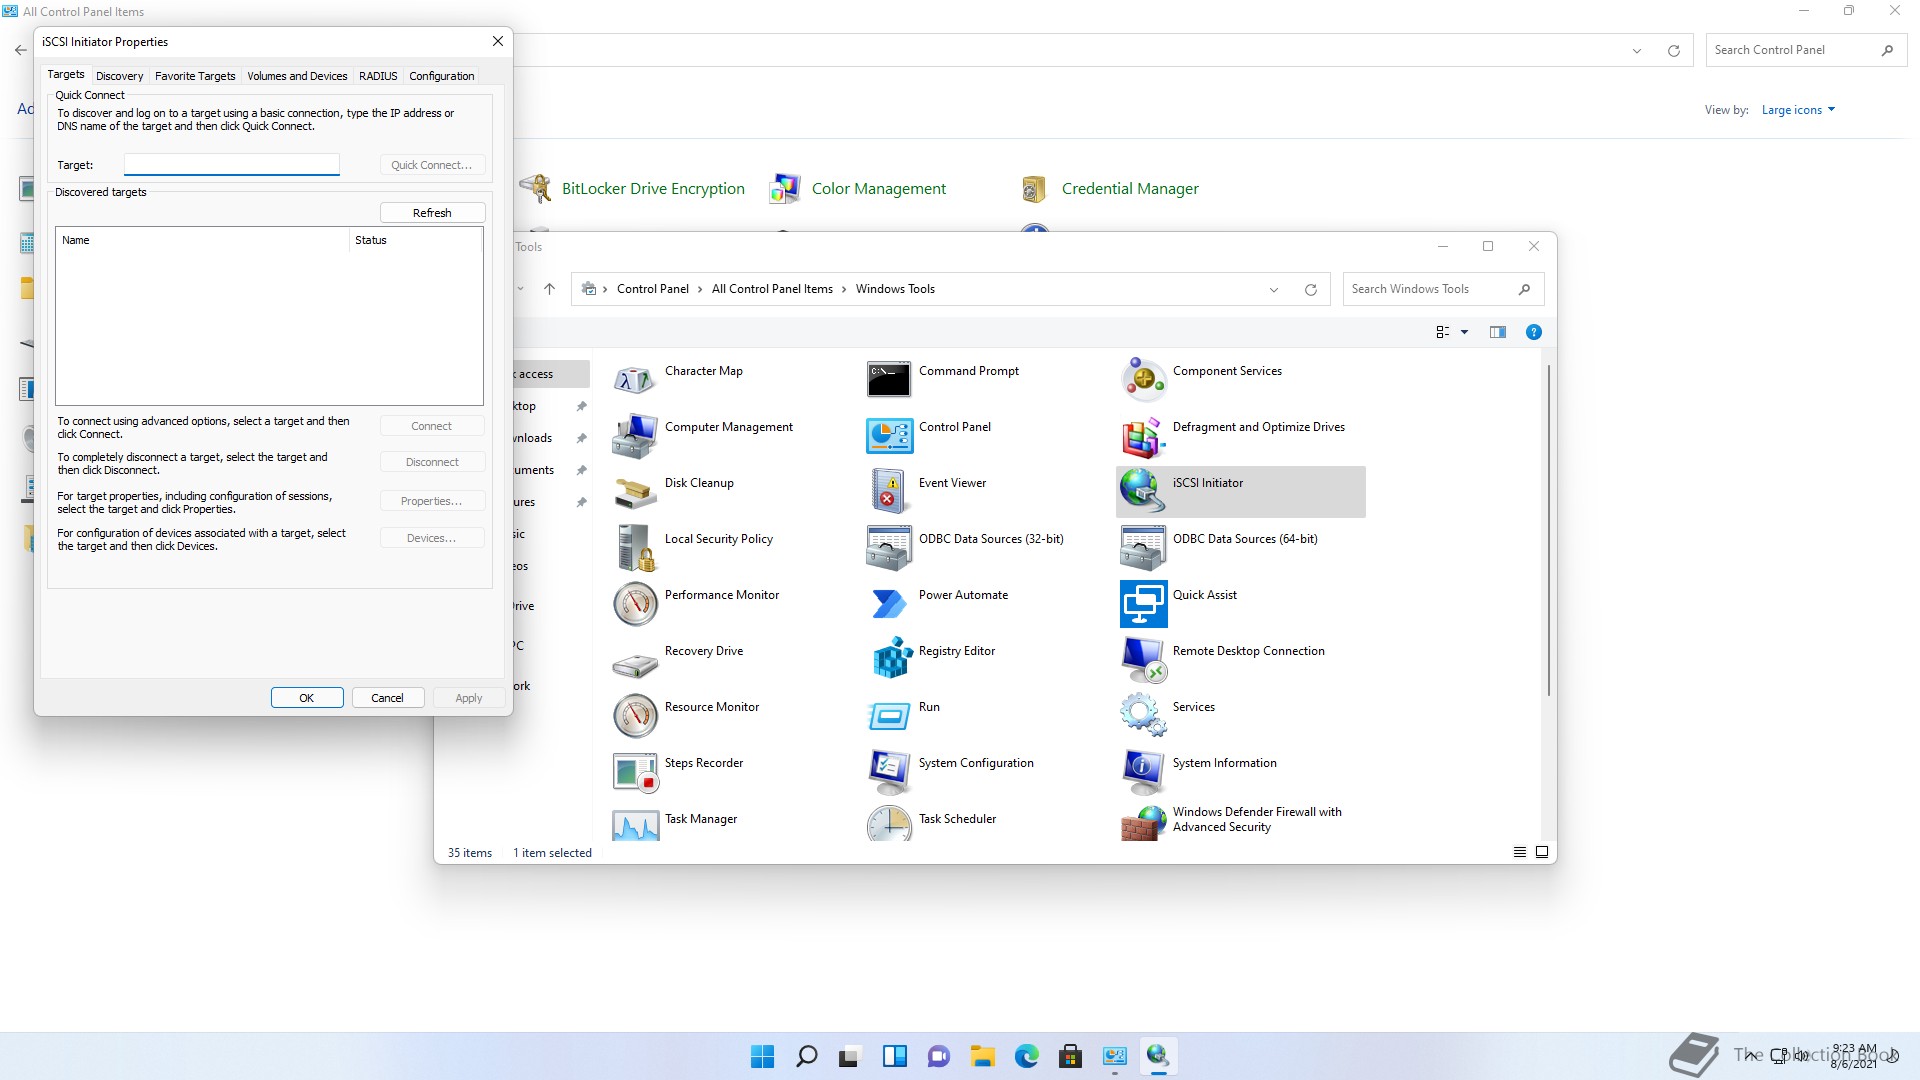Open ODBC Data Sources (64-bit) icon
This screenshot has width=1920, height=1080.
[x=1143, y=548]
